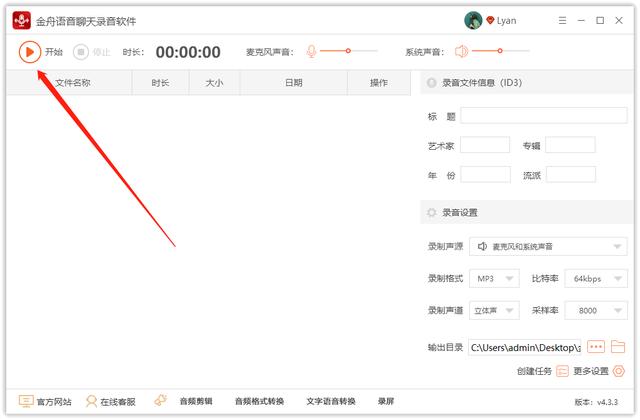Sort by 大小 column header

[x=214, y=83]
